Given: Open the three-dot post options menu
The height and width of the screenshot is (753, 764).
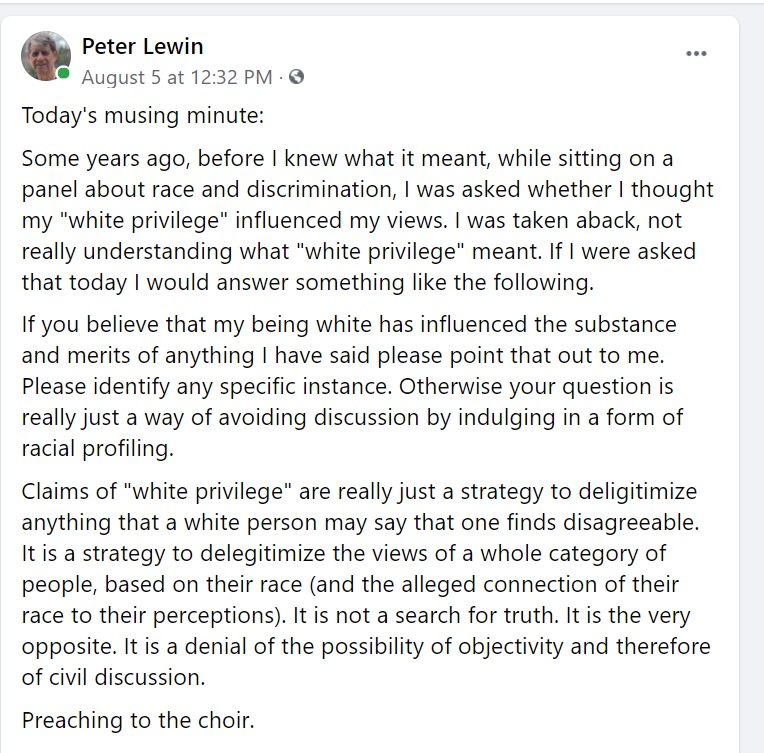Looking at the screenshot, I should [696, 54].
